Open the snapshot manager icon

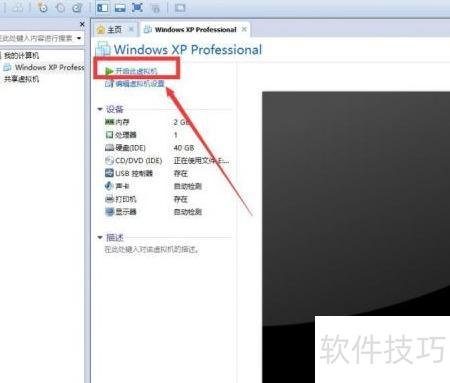(77, 8)
